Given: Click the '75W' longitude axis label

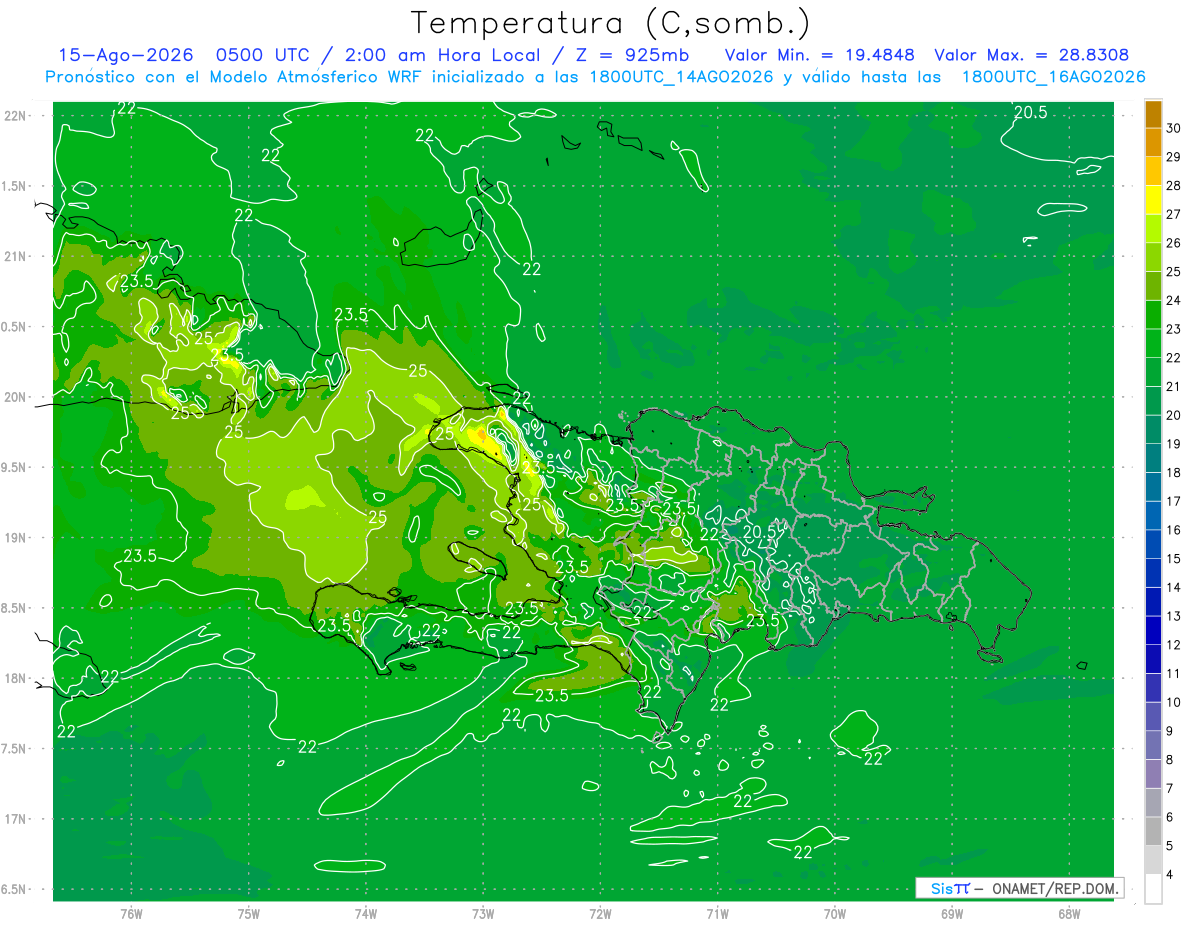Looking at the screenshot, I should pos(249,913).
